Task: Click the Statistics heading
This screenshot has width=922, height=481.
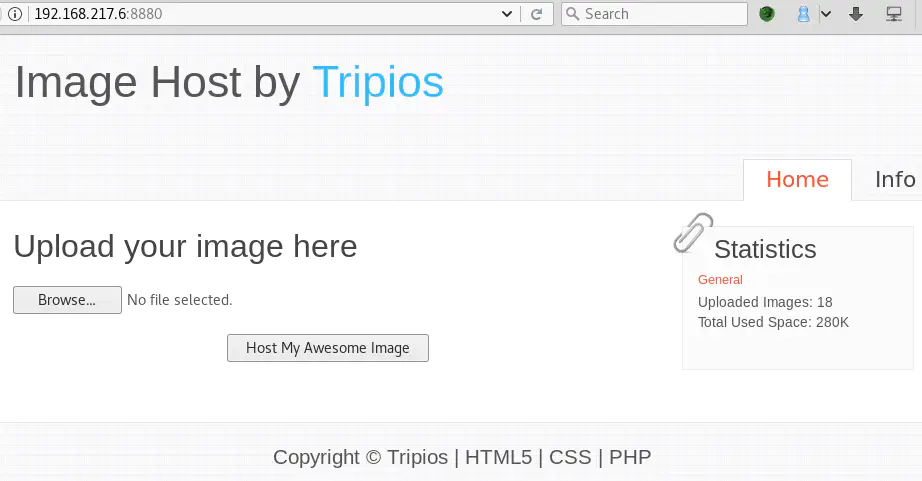Action: [765, 249]
